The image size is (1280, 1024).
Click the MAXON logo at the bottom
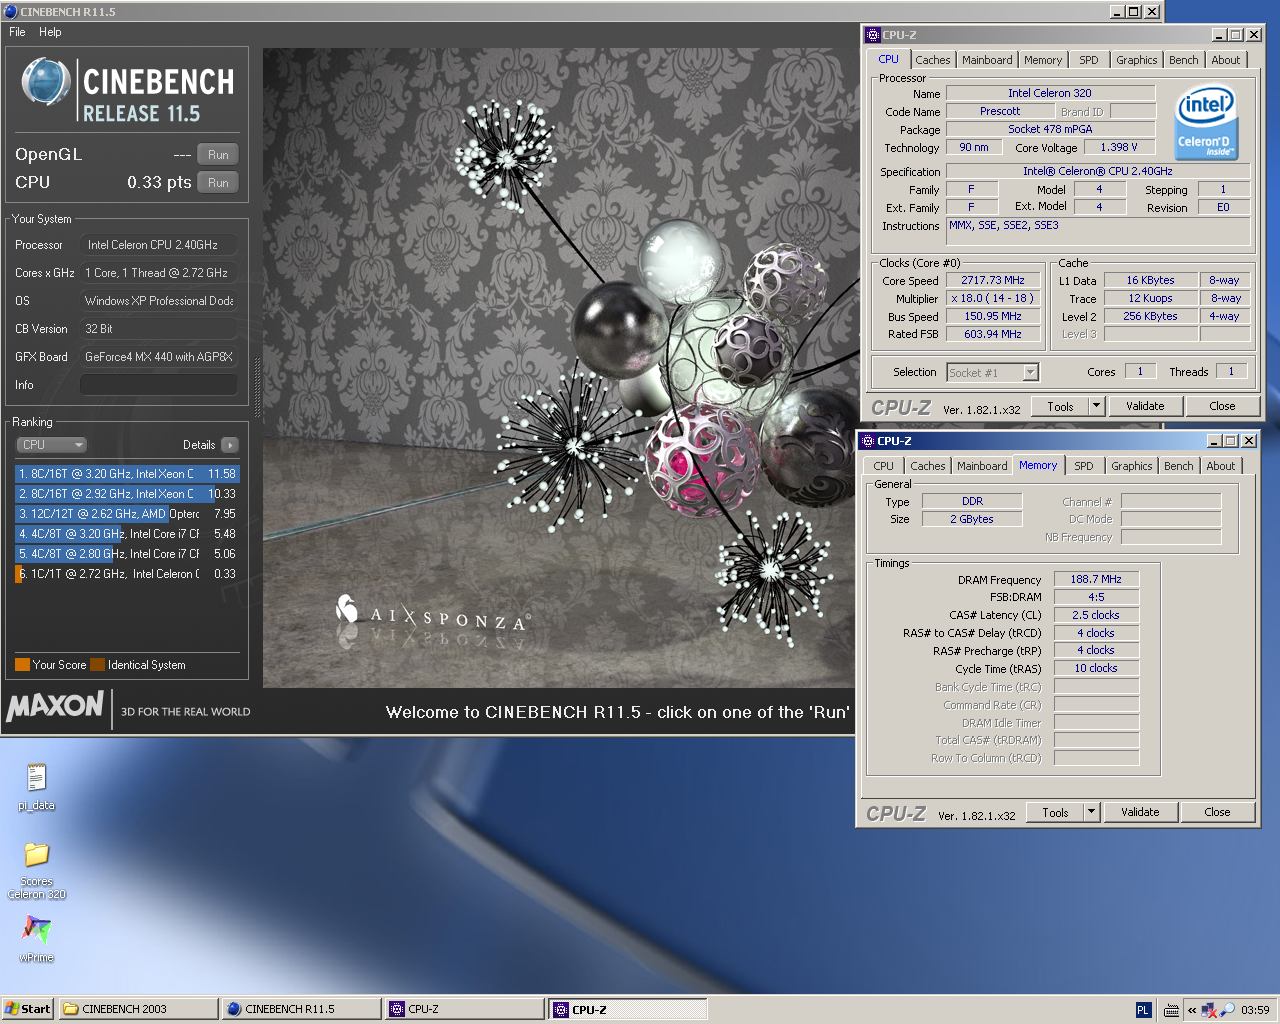[55, 707]
